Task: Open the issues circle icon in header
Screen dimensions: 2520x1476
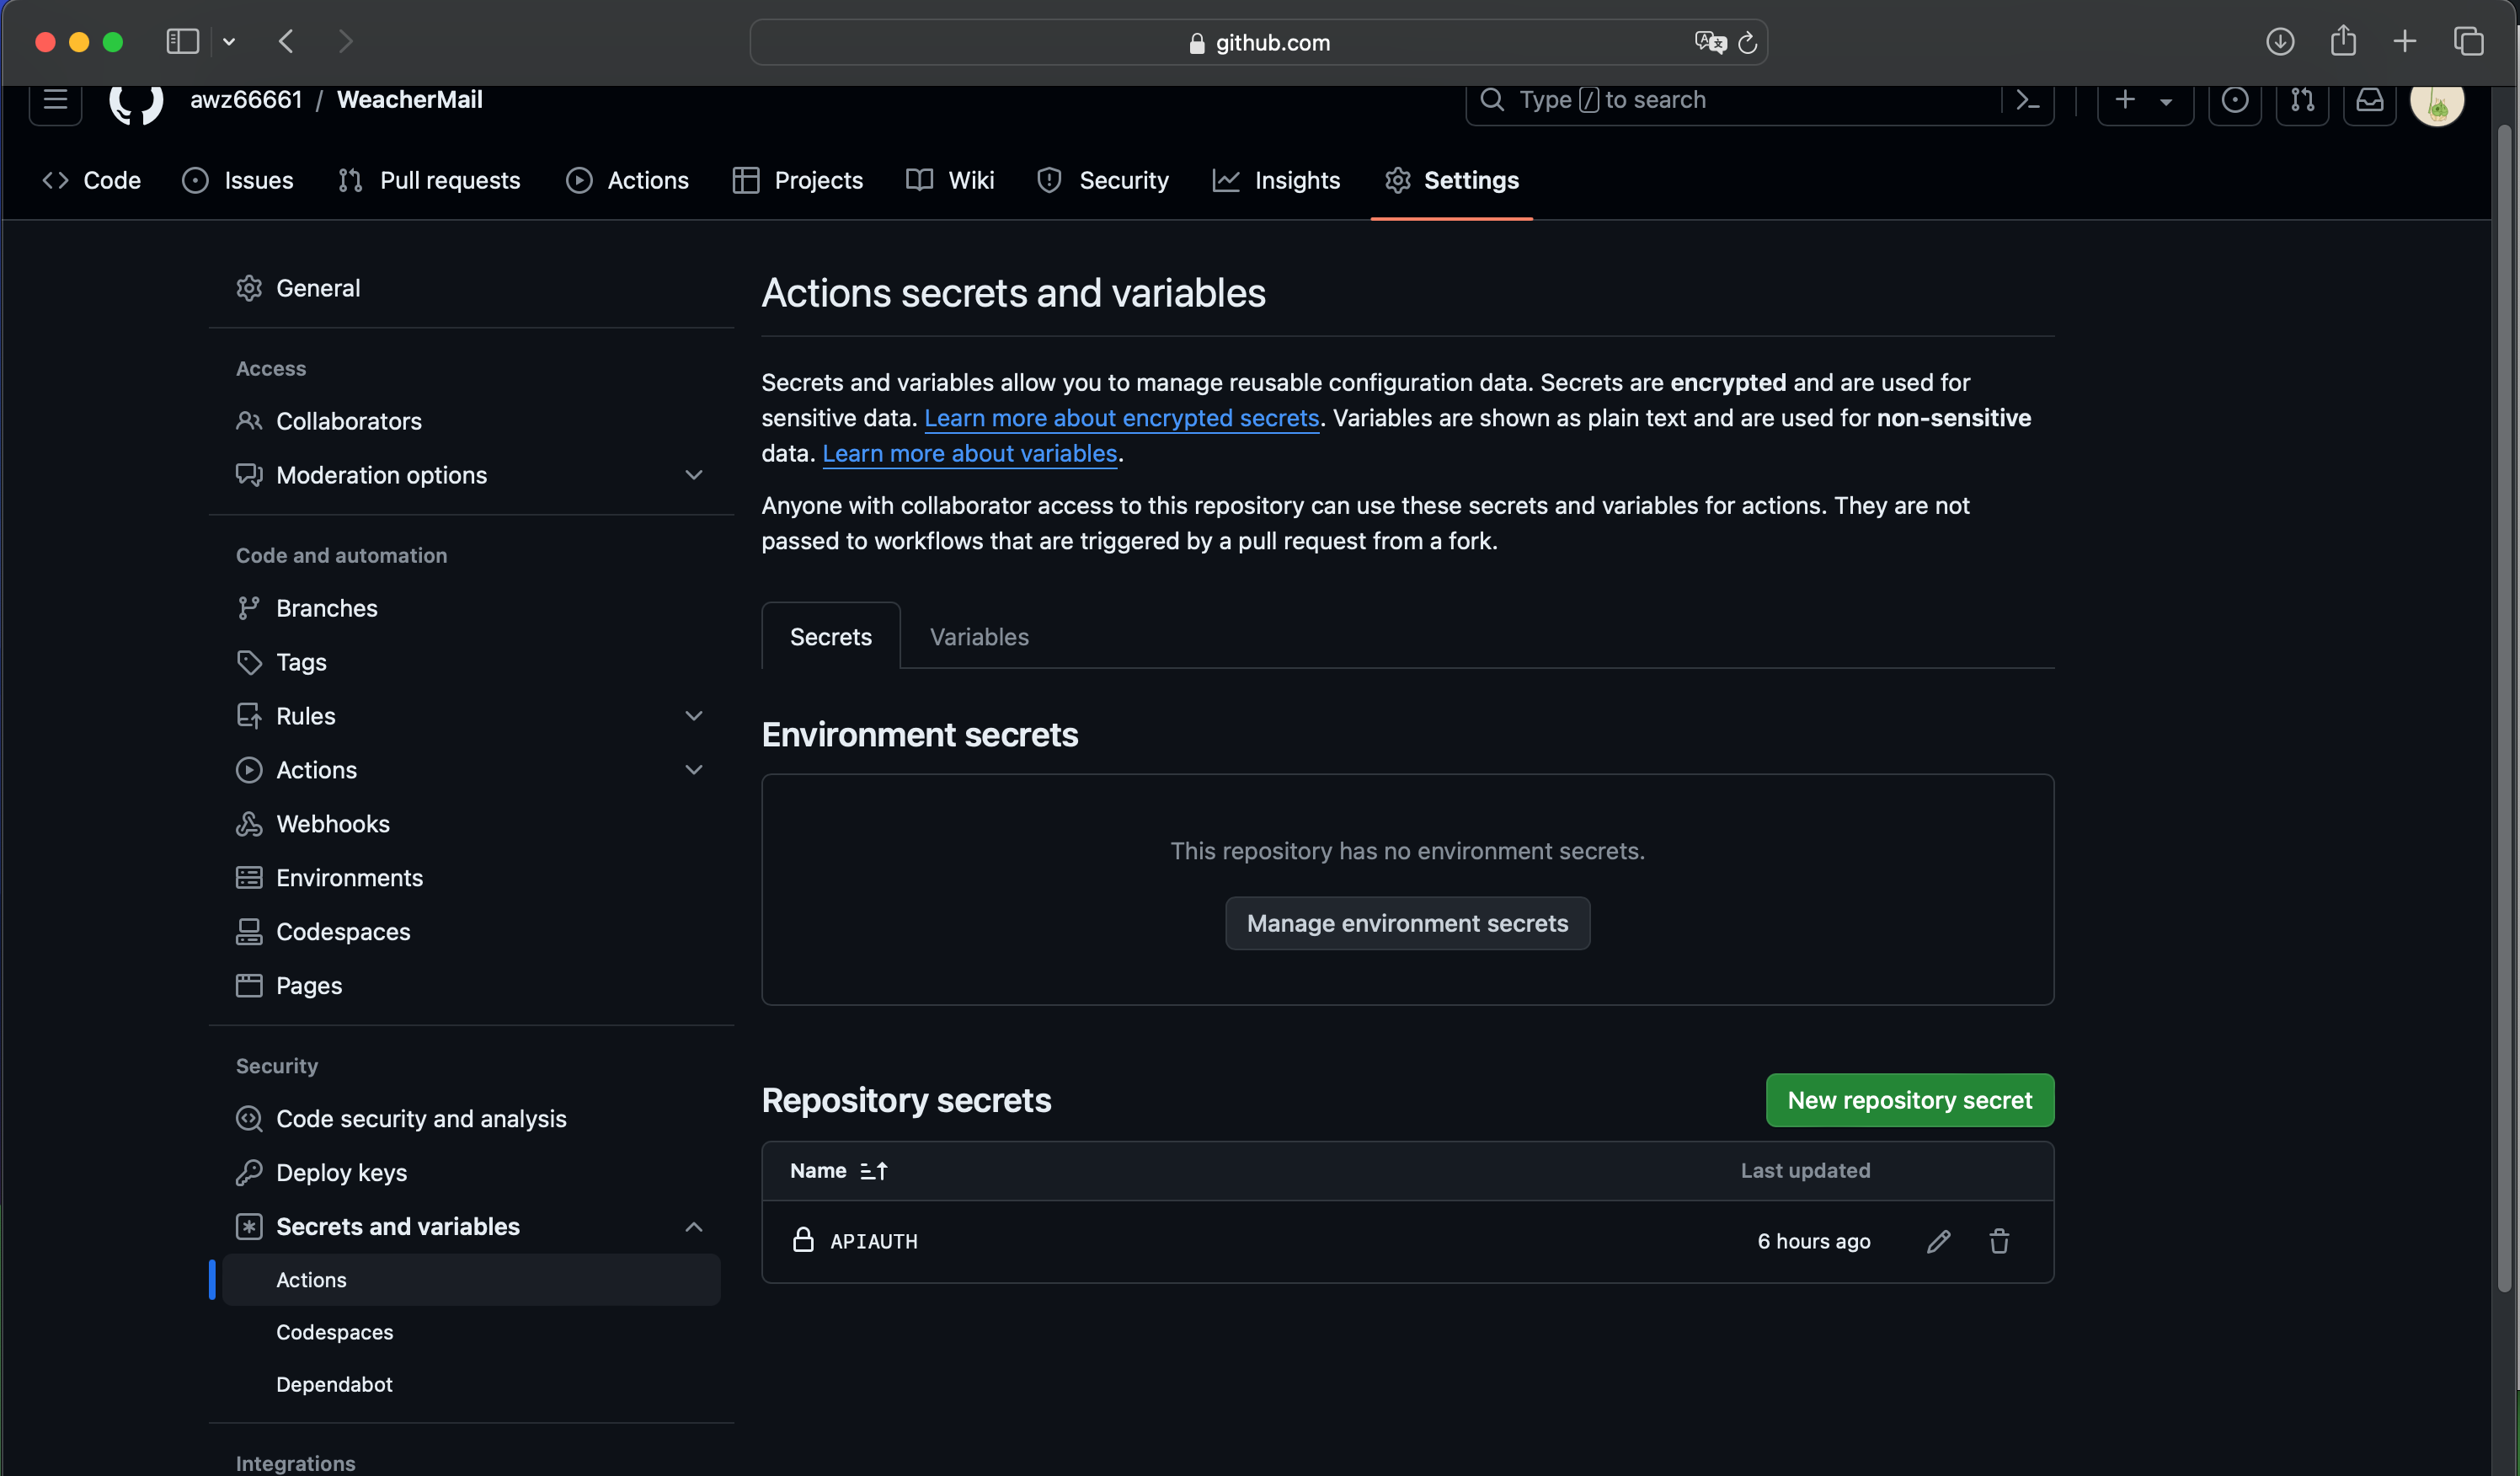Action: click(2235, 100)
